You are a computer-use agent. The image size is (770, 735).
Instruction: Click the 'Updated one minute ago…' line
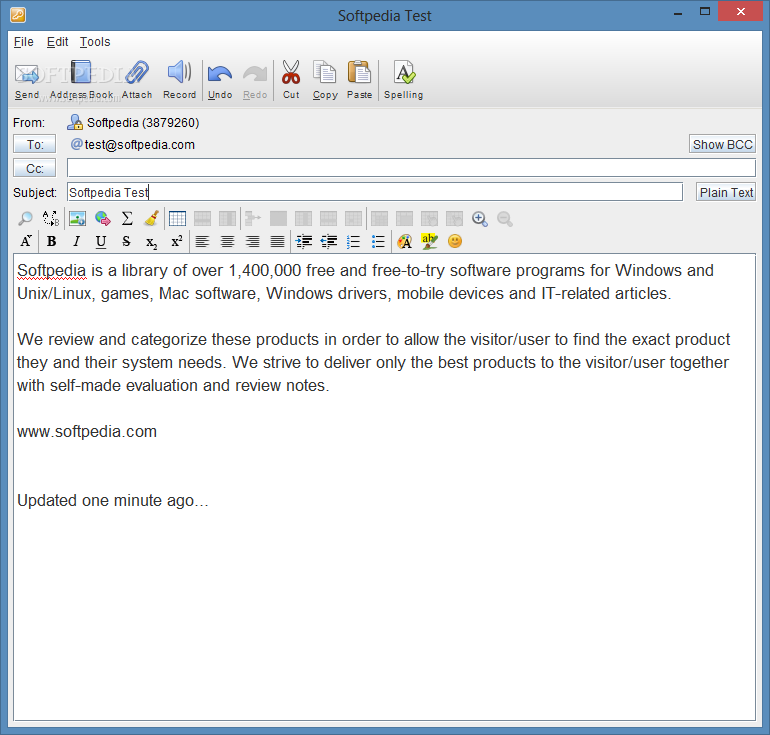coord(113,500)
